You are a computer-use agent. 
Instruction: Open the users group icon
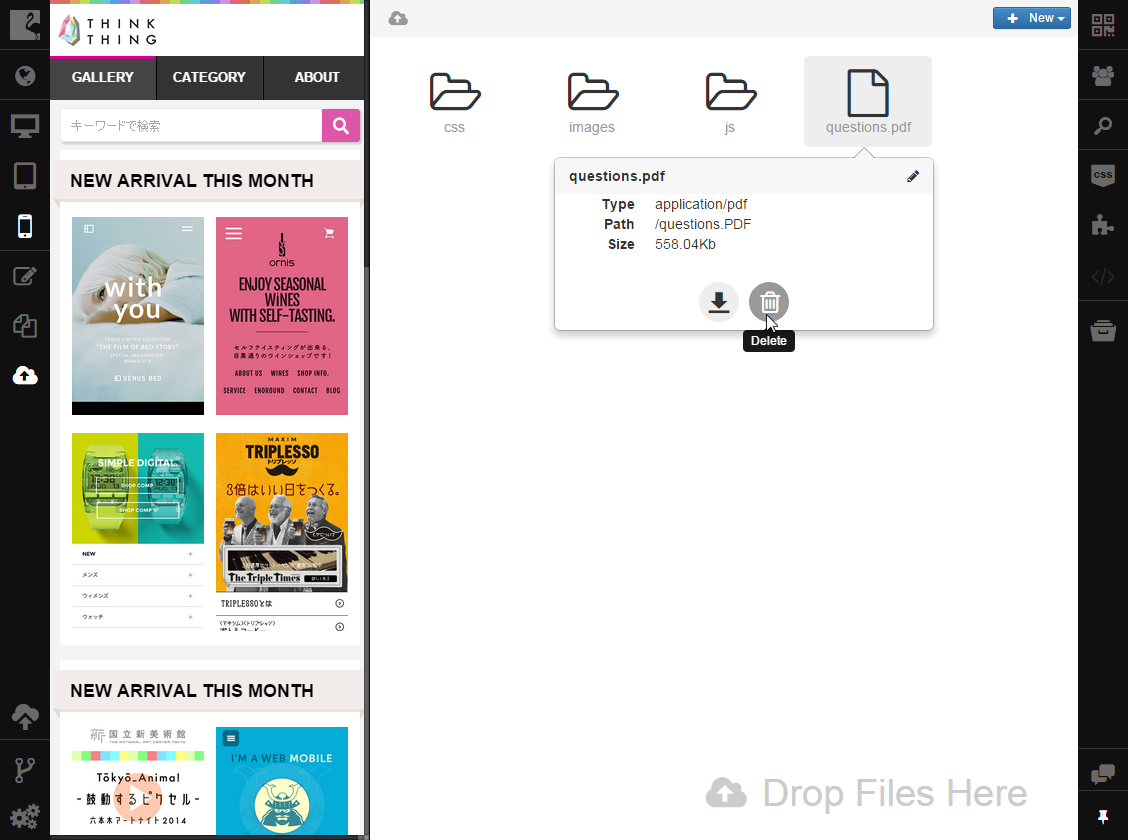pyautogui.click(x=1103, y=76)
